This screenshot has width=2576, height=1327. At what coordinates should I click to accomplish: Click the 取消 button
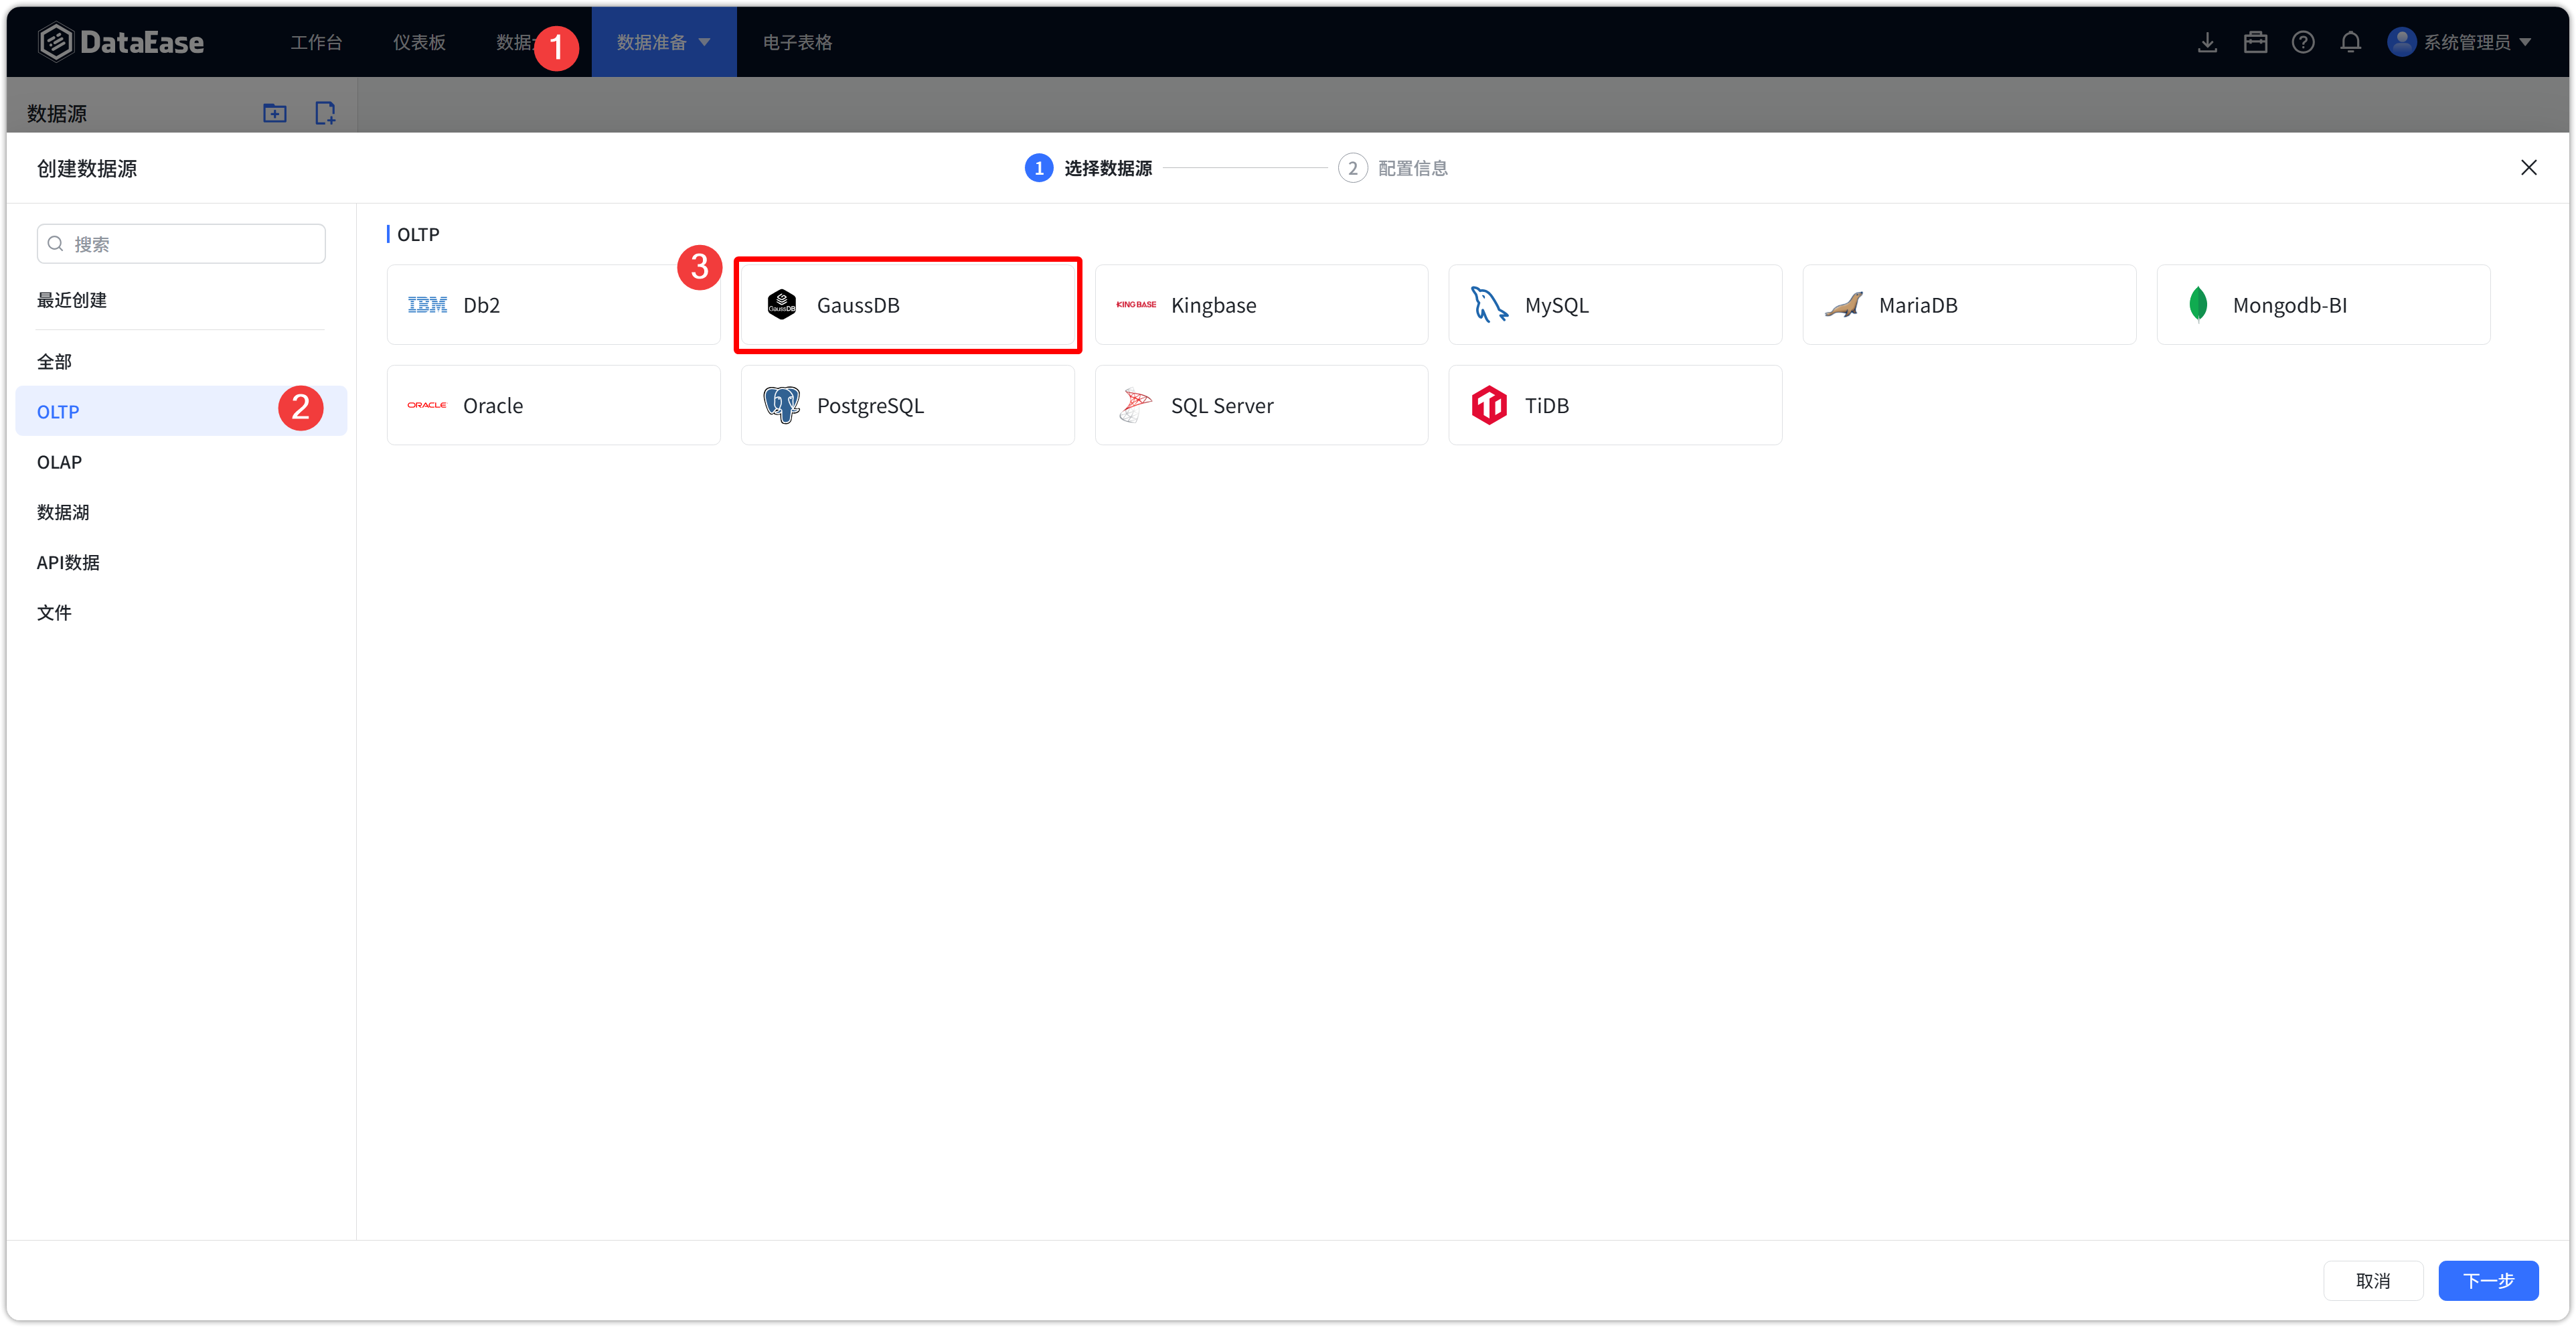2373,1281
